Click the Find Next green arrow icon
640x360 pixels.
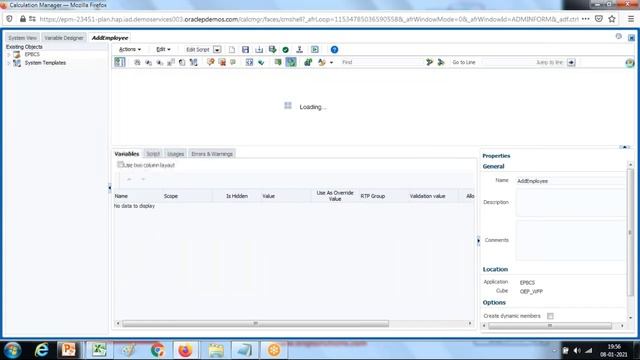pos(429,62)
